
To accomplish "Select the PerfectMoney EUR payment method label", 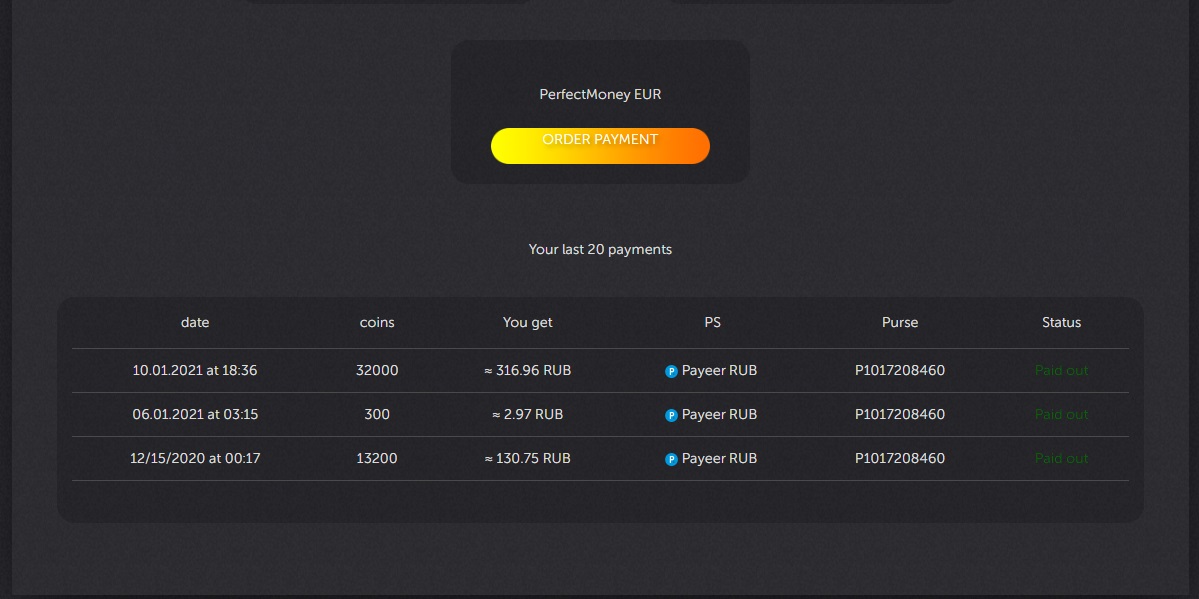I will click(x=599, y=93).
